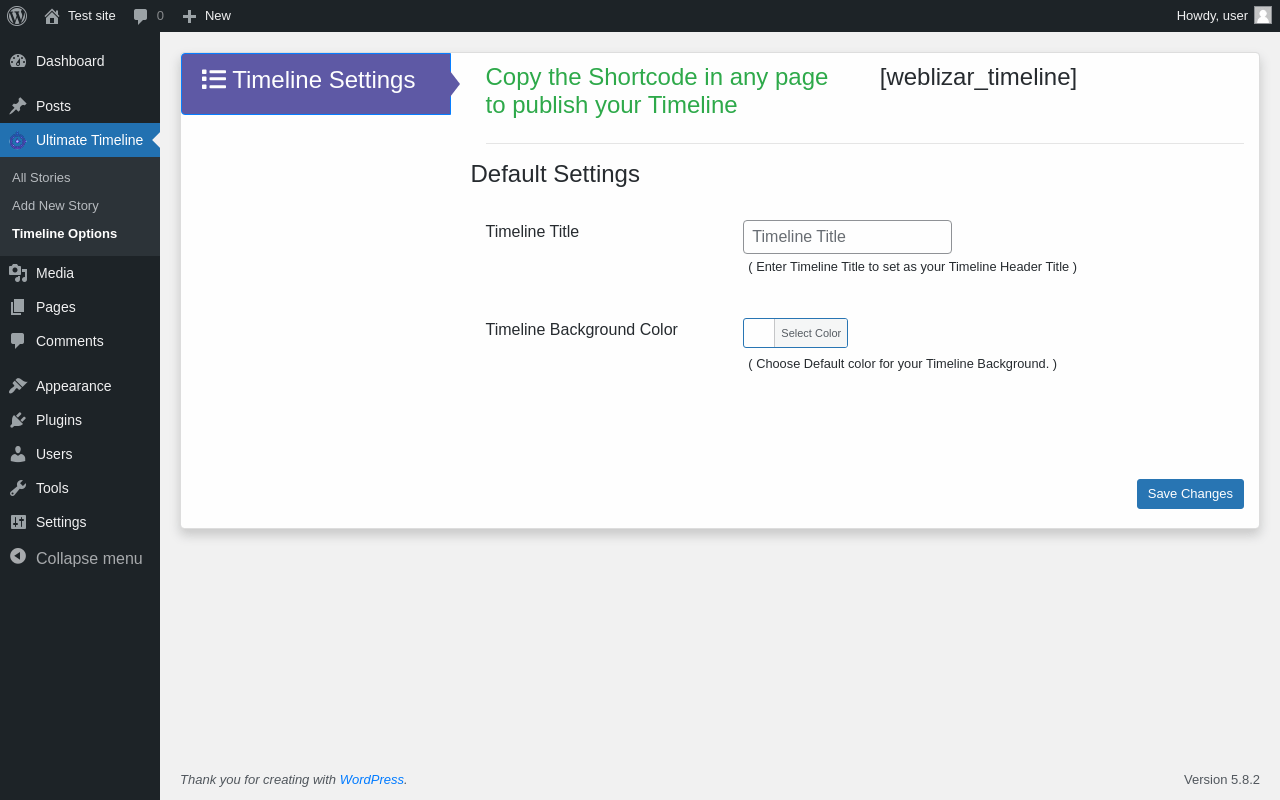The width and height of the screenshot is (1280, 800).
Task: Collapse the admin sidebar menu
Action: pos(80,558)
